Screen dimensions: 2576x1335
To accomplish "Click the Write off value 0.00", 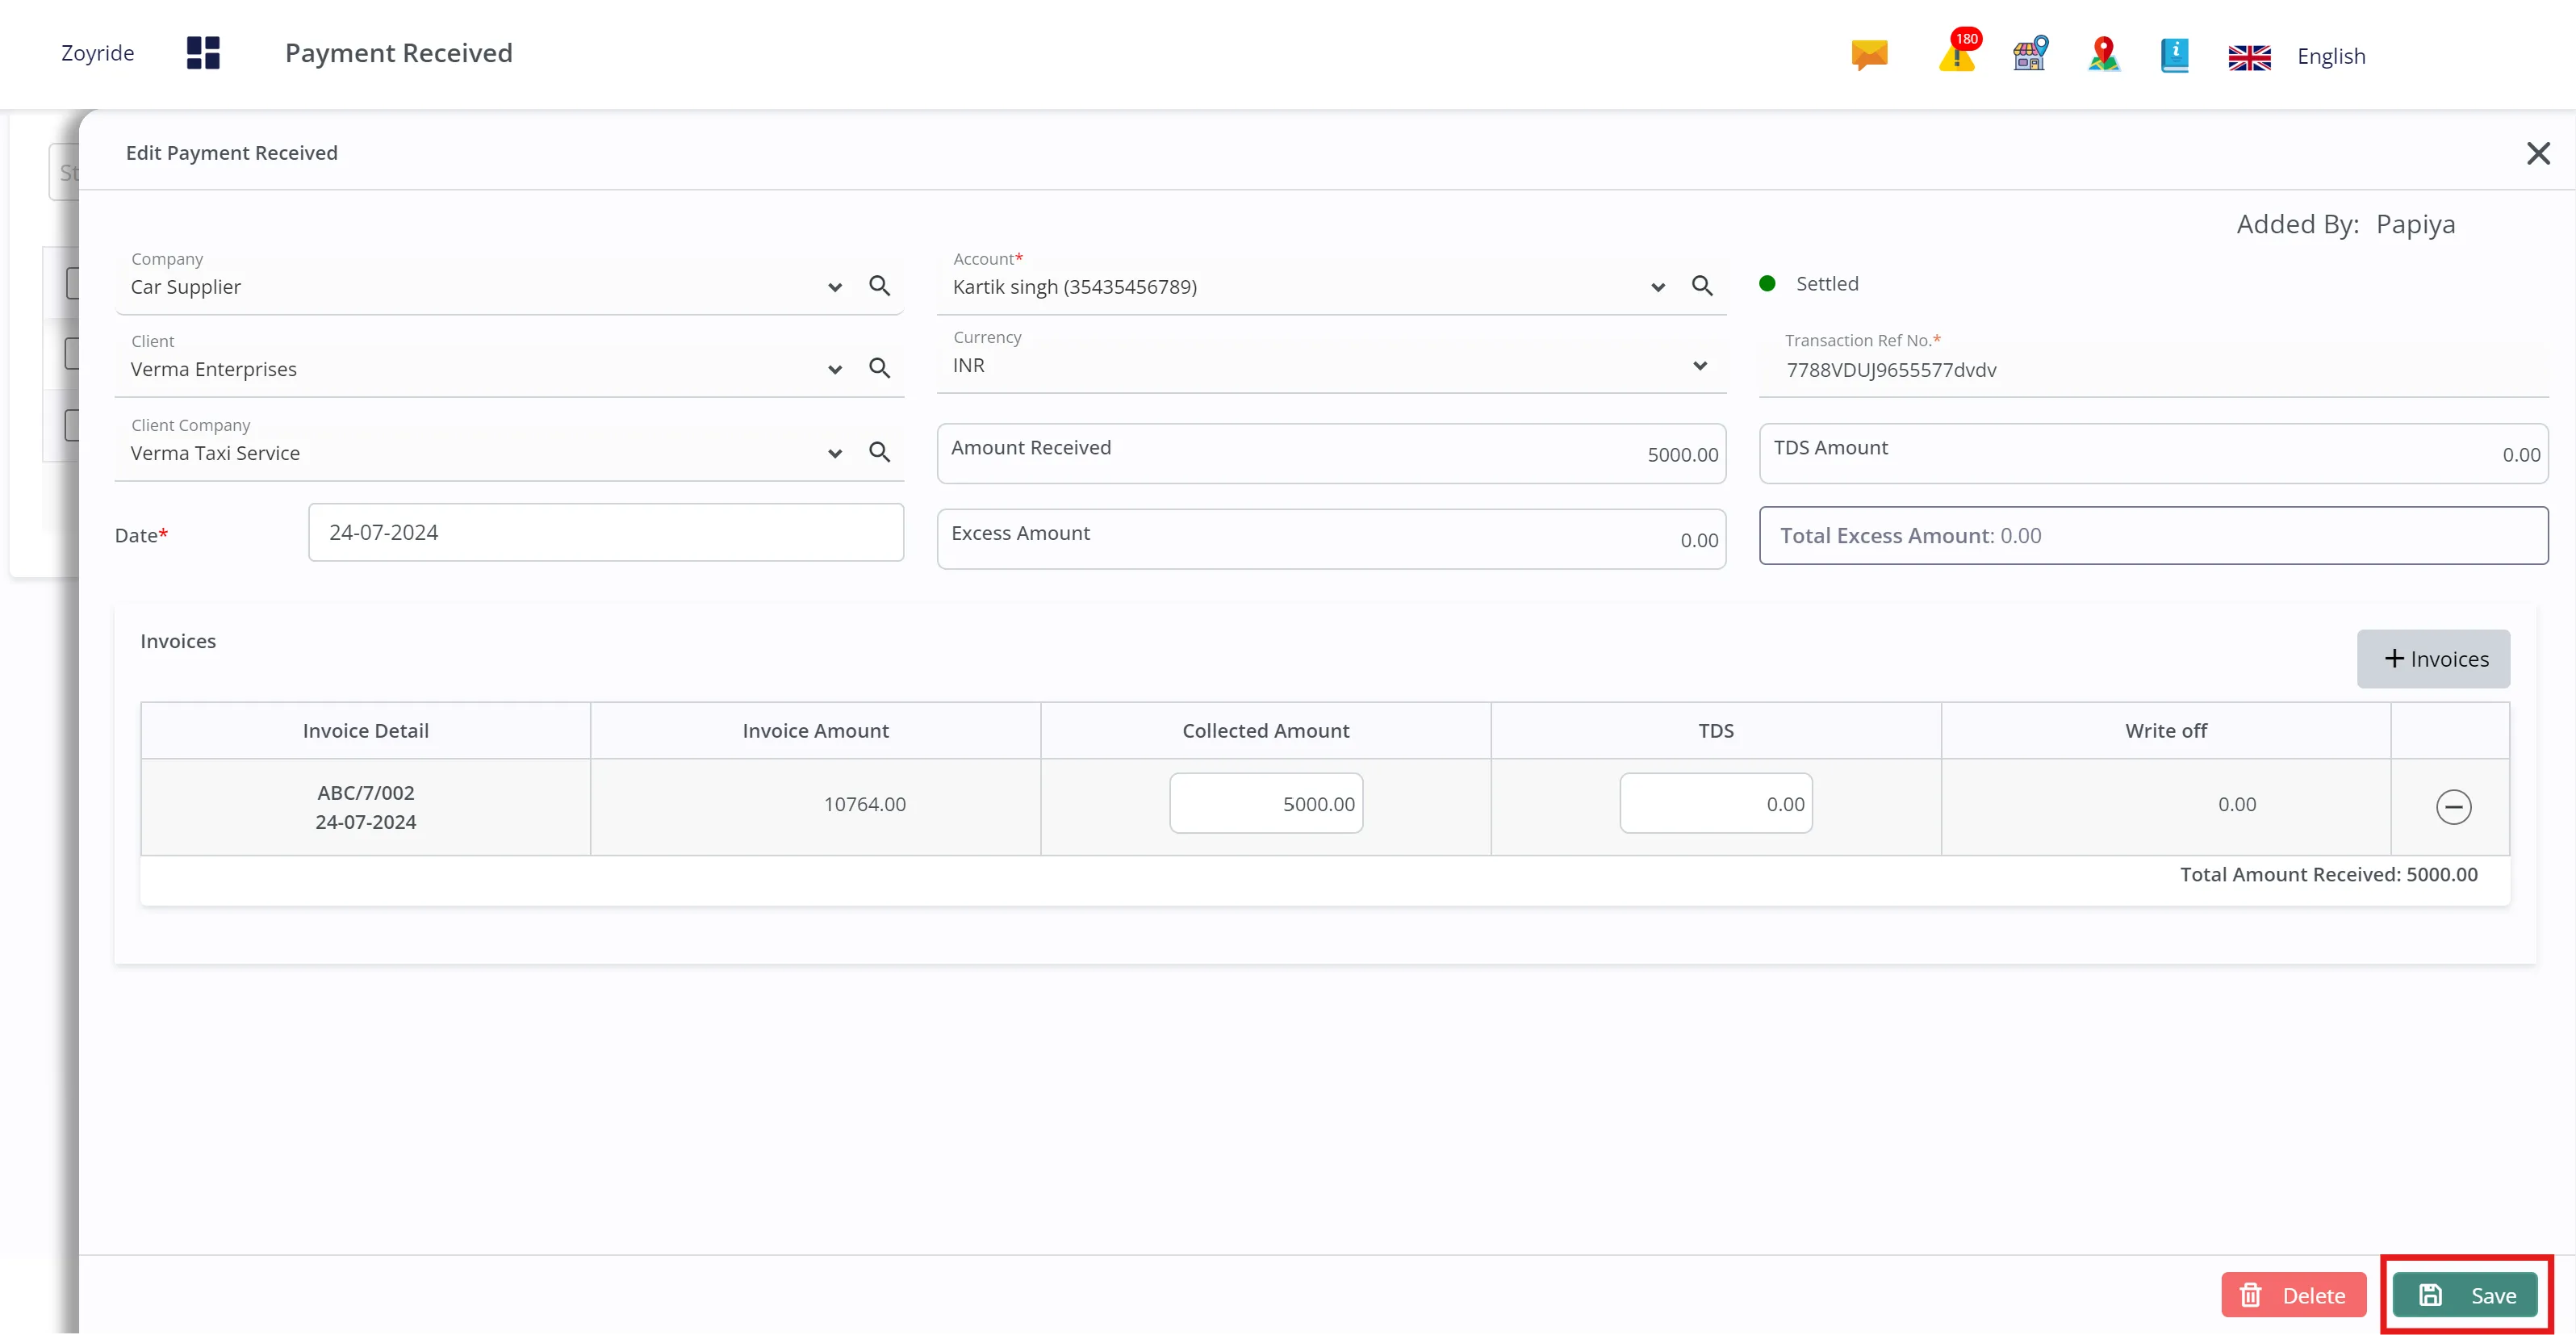I will tap(2237, 804).
